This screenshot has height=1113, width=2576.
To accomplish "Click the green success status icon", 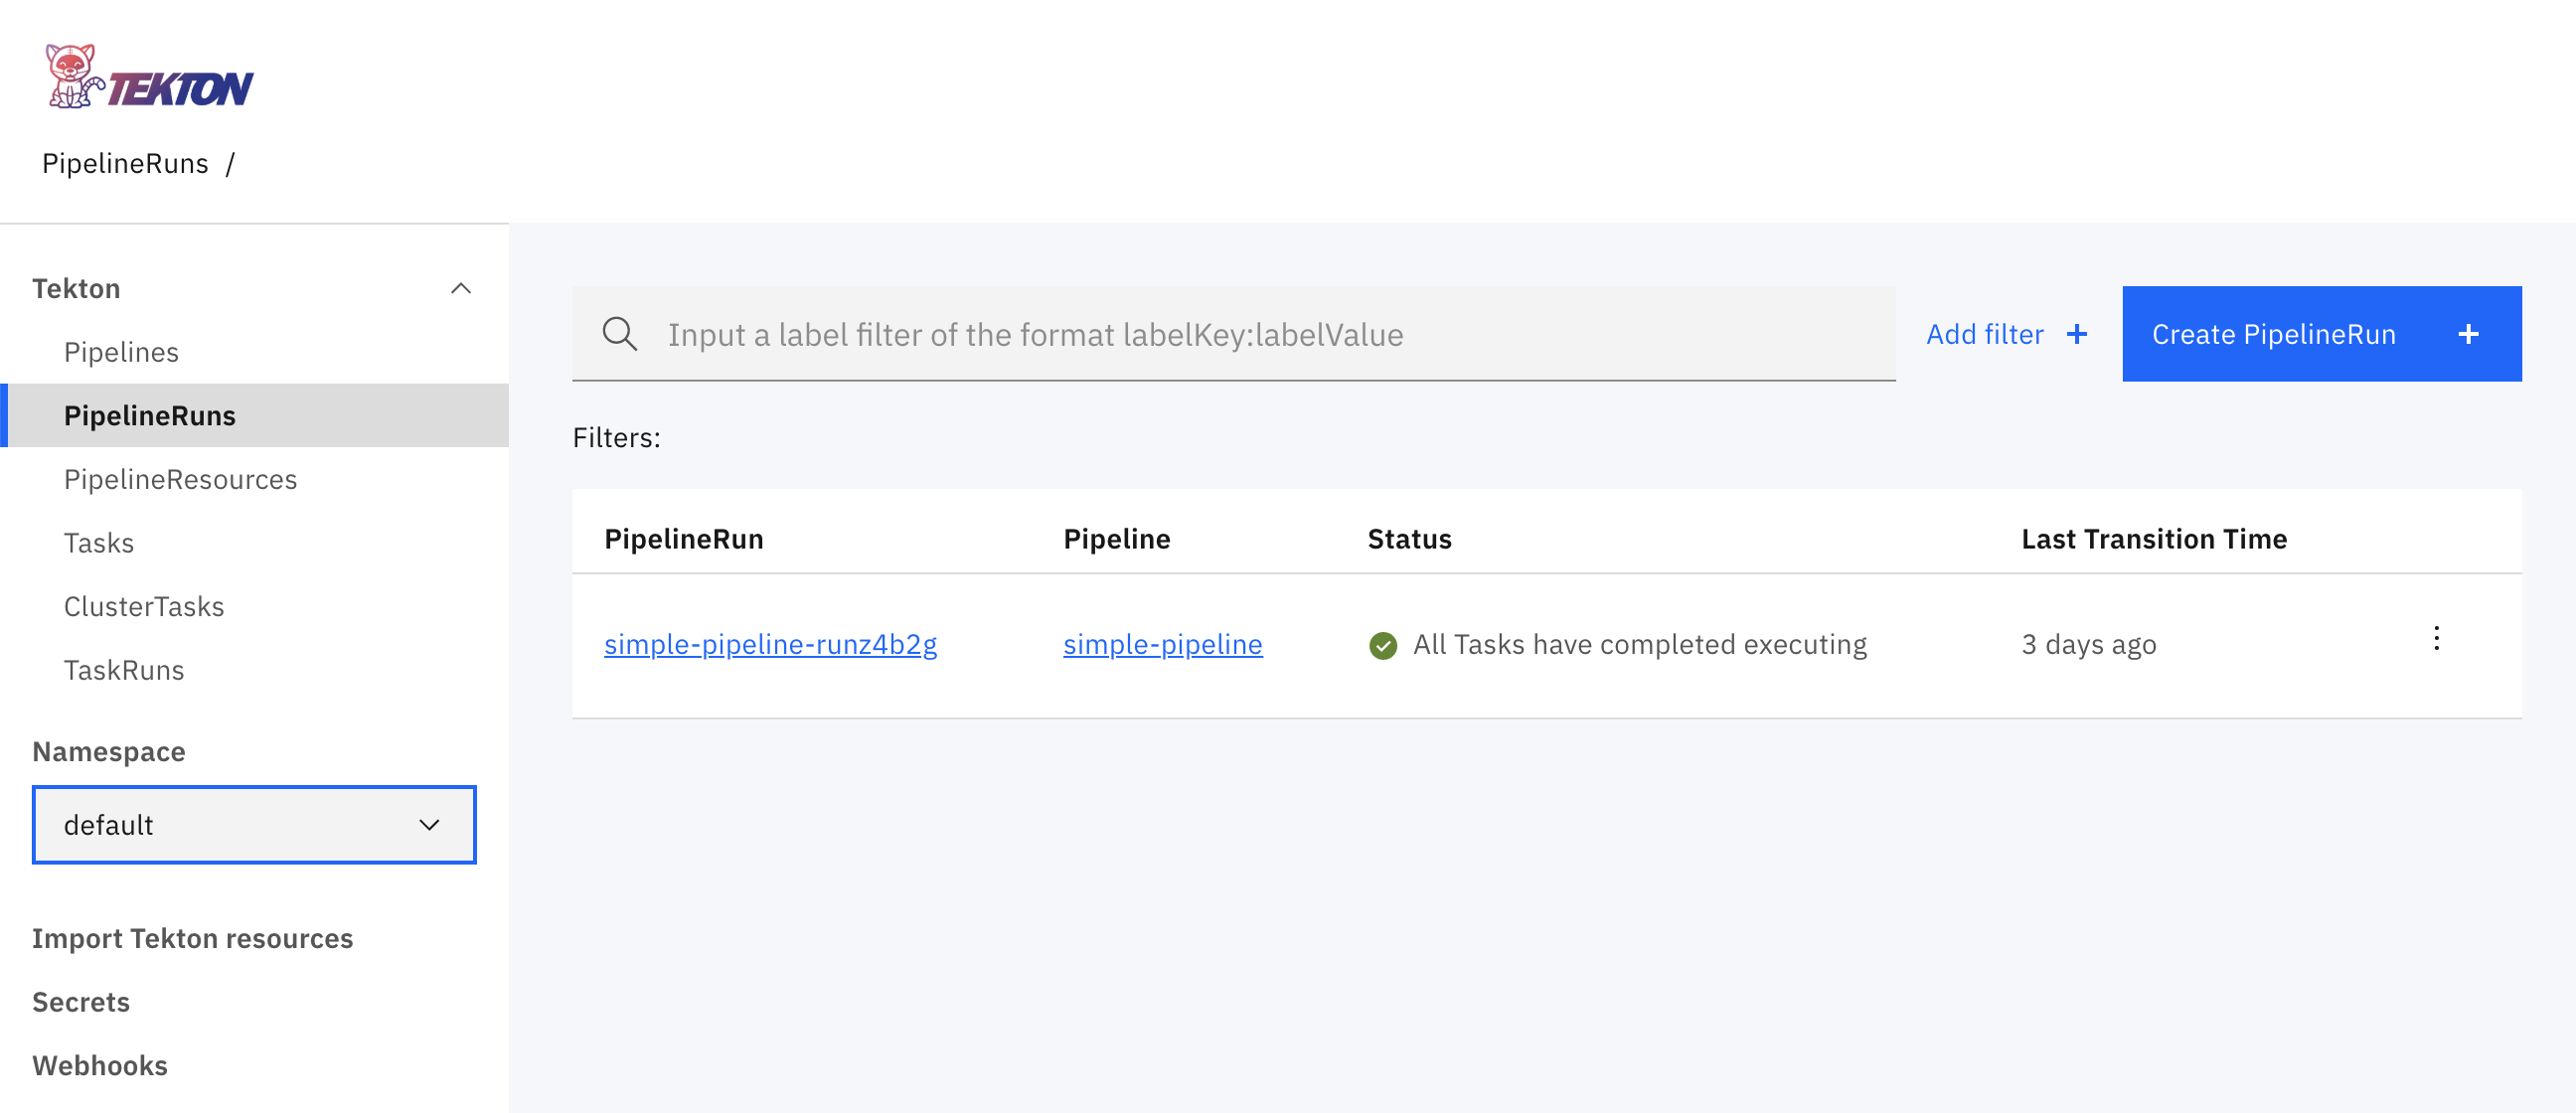I will [1382, 645].
